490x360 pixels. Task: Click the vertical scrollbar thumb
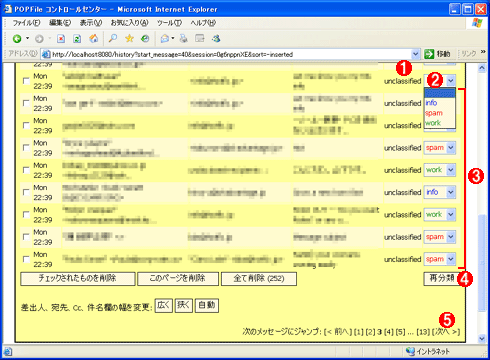pos(482,263)
